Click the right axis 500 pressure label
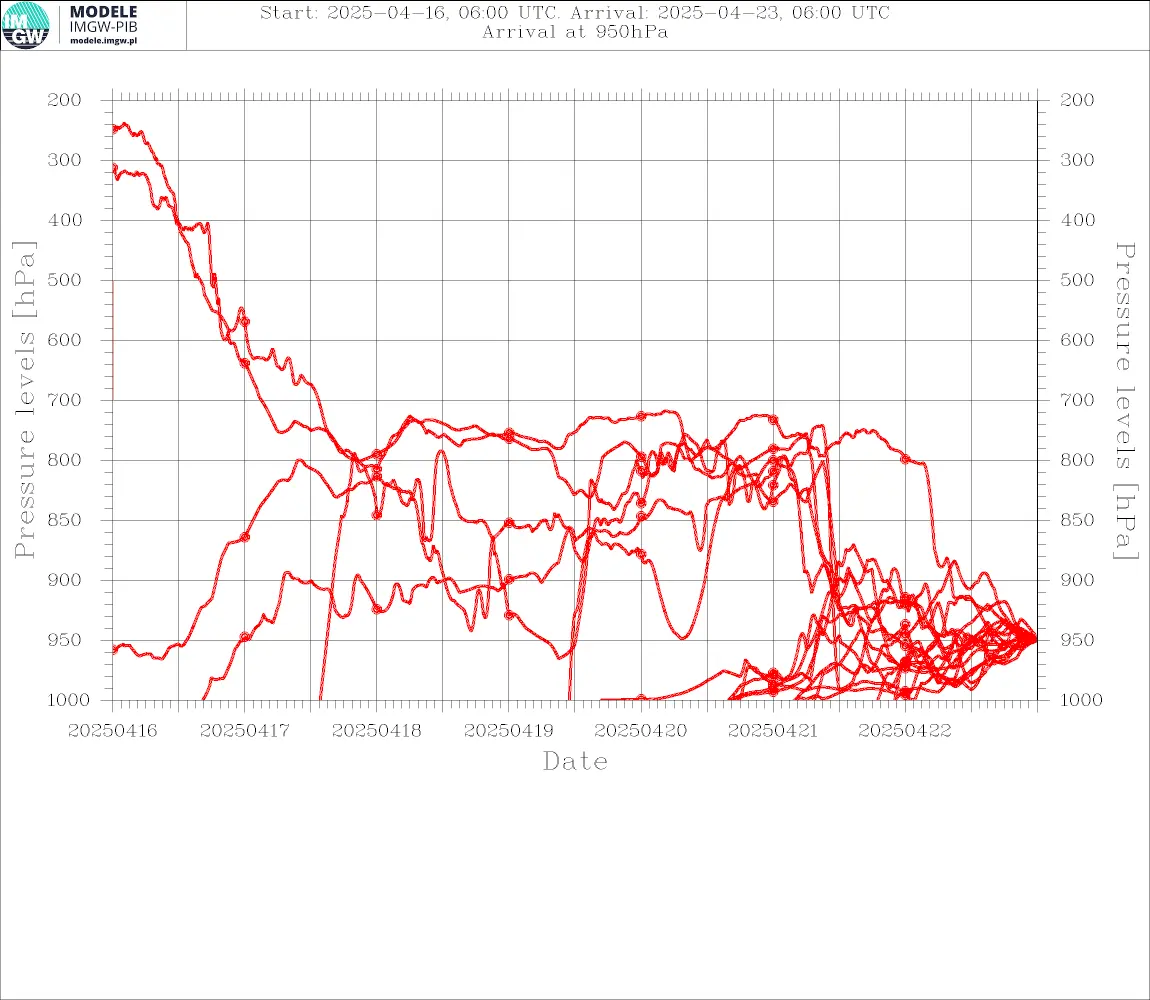The image size is (1150, 1000). [1077, 280]
